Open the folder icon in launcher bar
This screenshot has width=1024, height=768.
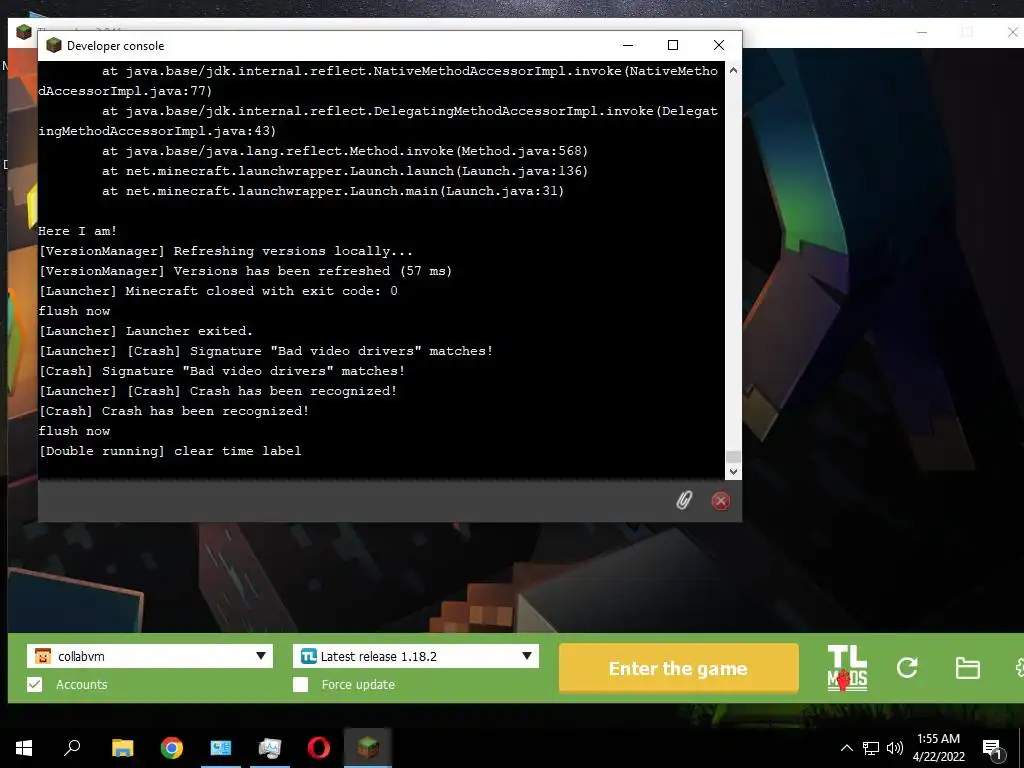click(x=967, y=668)
